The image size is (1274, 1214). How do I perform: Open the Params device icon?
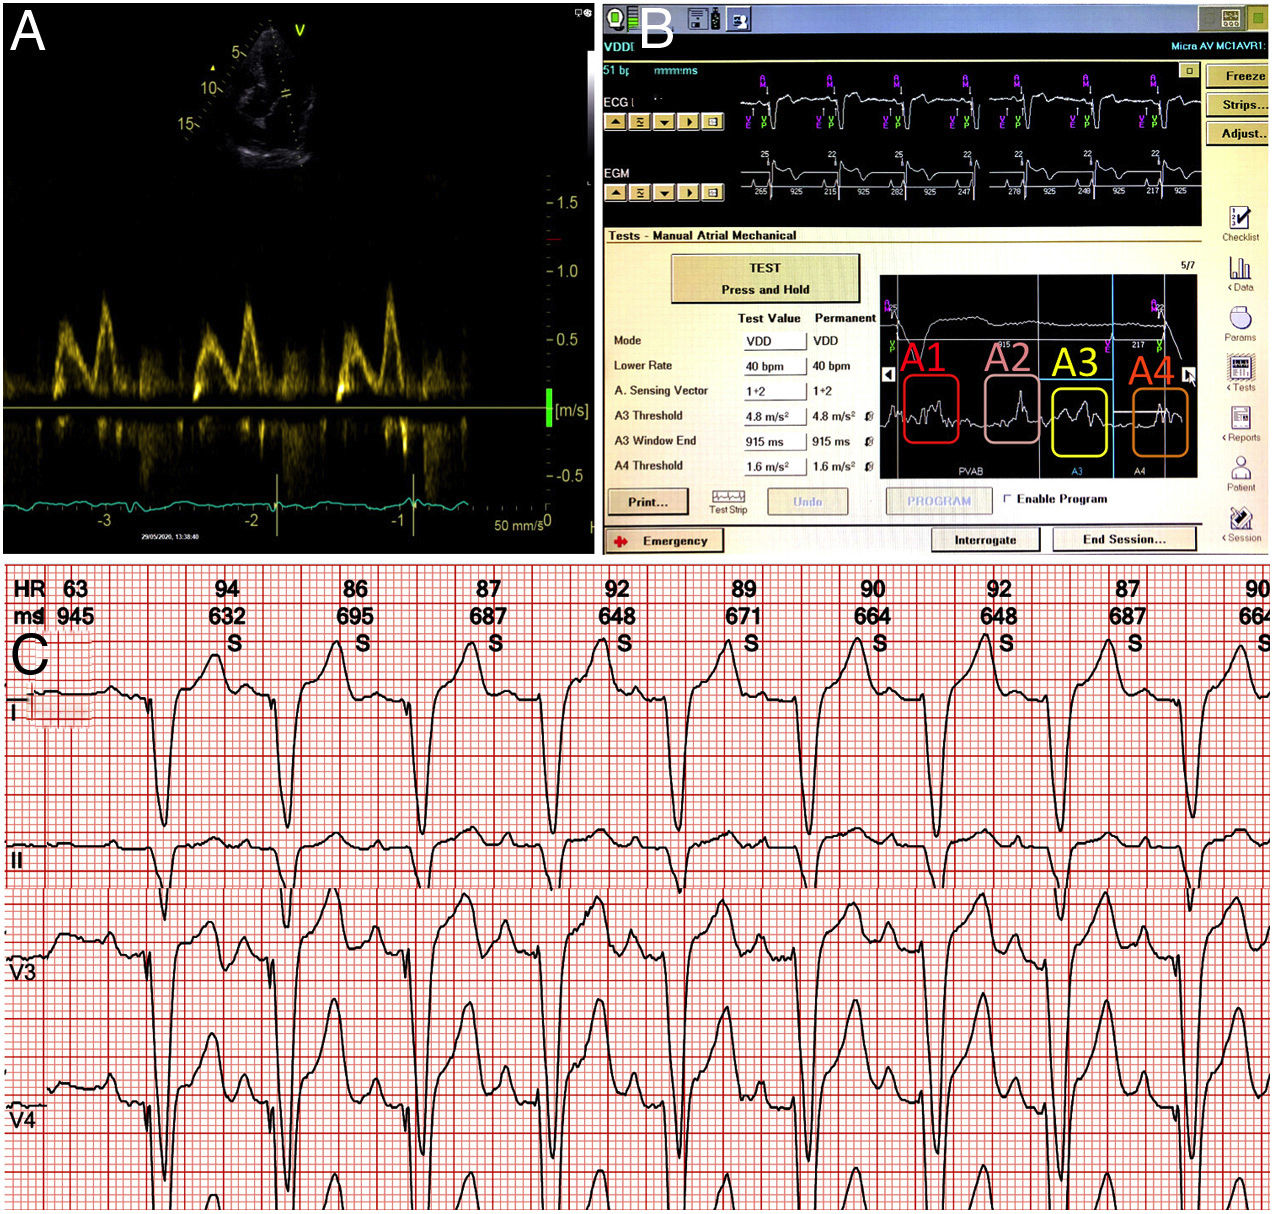pos(1240,318)
